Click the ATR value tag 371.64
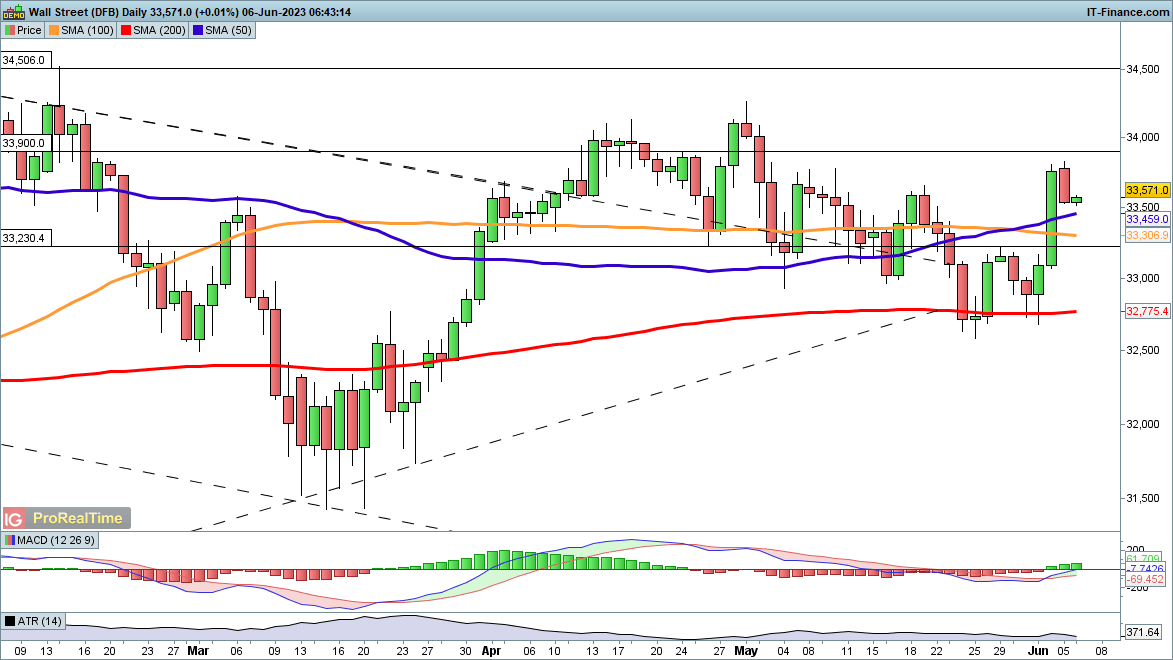1173x660 pixels. [1143, 633]
